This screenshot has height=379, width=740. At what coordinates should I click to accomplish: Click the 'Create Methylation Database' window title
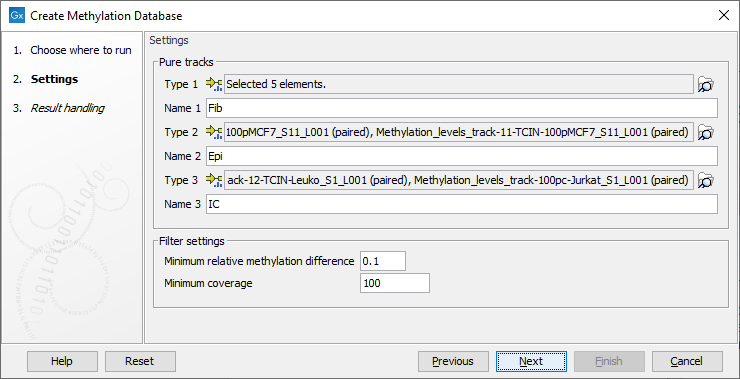[106, 16]
